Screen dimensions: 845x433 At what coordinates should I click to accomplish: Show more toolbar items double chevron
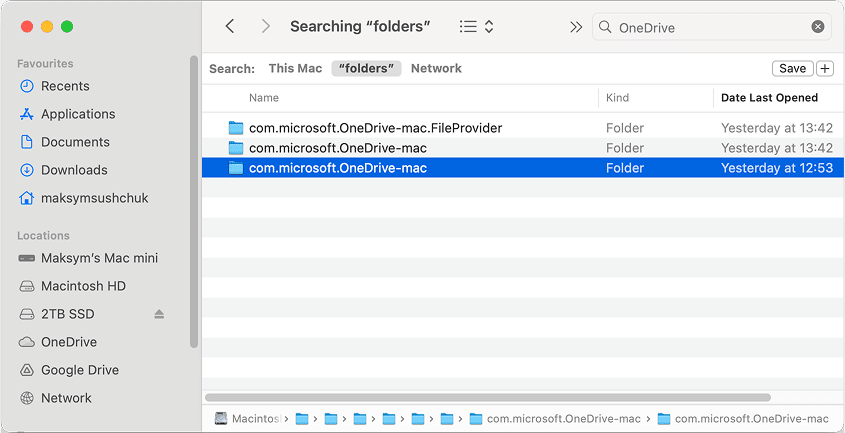pyautogui.click(x=576, y=27)
